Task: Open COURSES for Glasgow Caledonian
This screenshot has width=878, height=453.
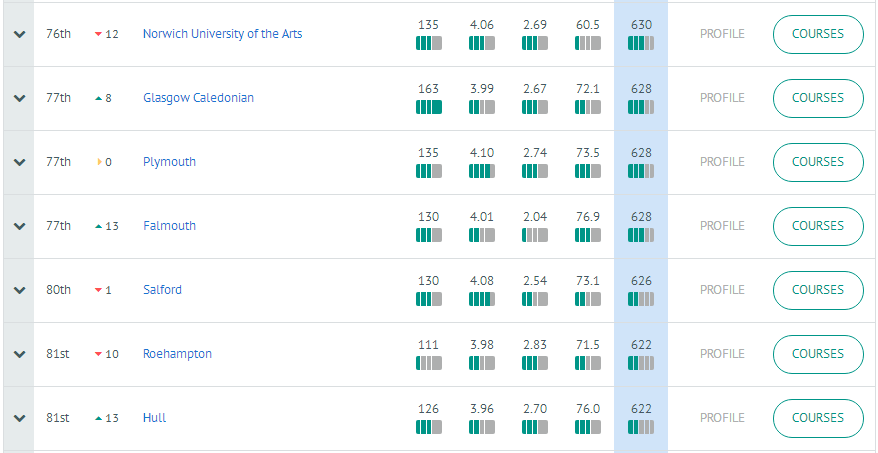Action: pos(818,98)
